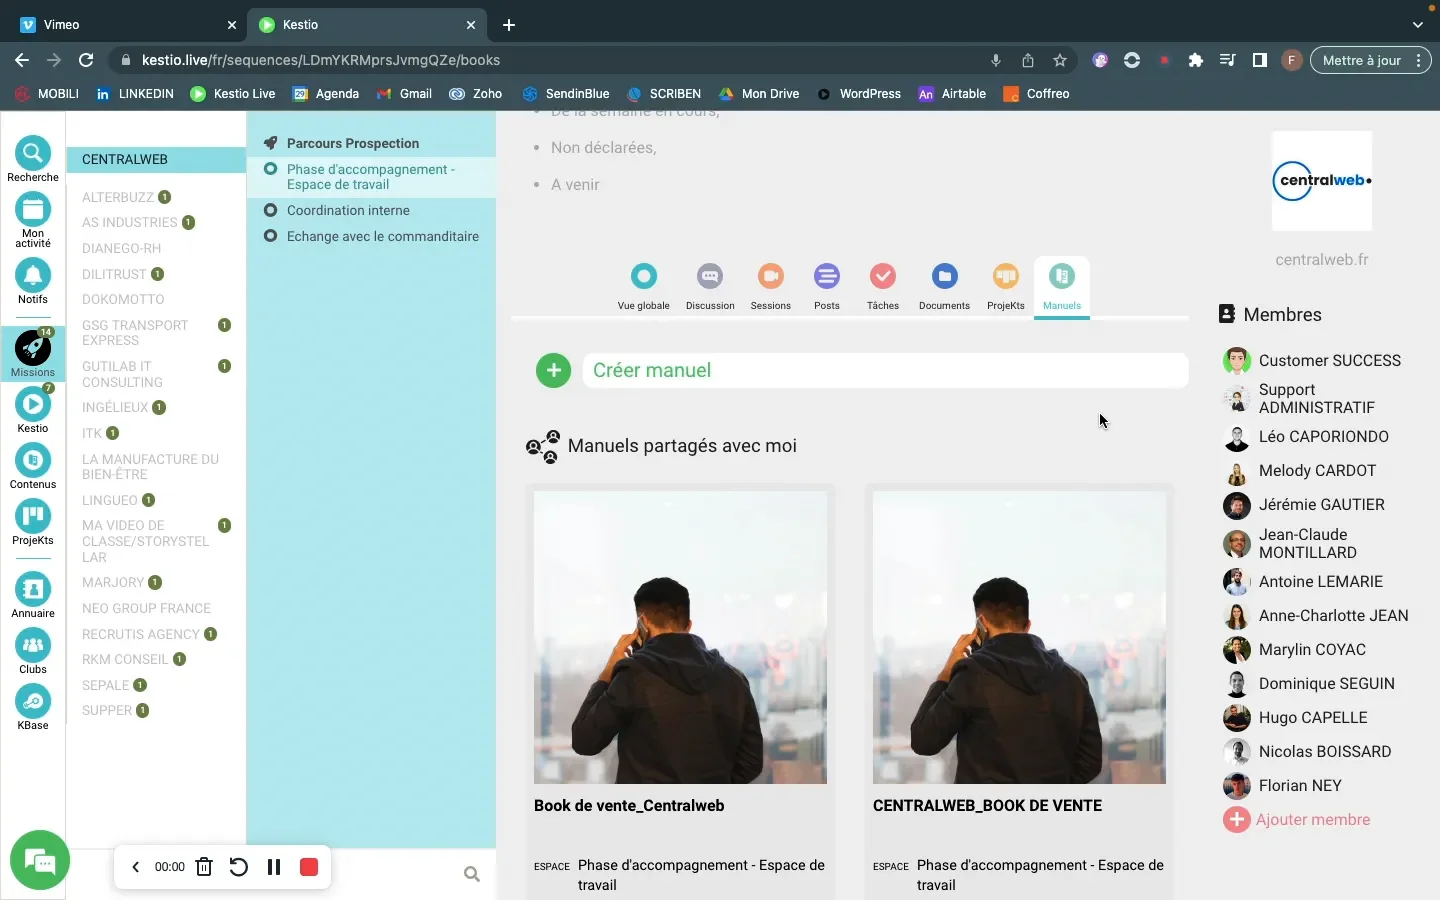Open the Recherche search icon
The height and width of the screenshot is (900, 1440).
click(x=33, y=153)
